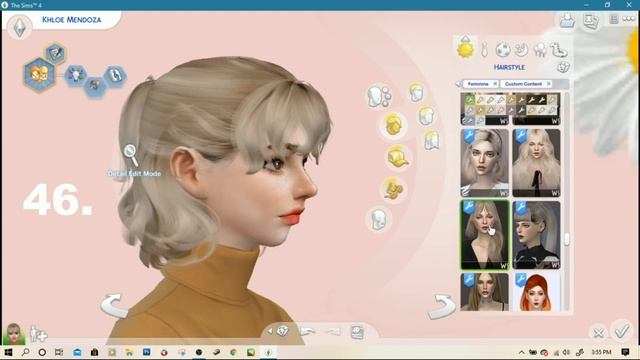Edit the Sim name Khloe Mendoza
This screenshot has width=640, height=360.
click(71, 20)
